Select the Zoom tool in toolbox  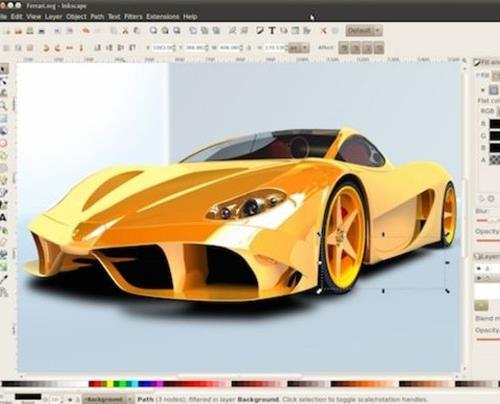4,106
